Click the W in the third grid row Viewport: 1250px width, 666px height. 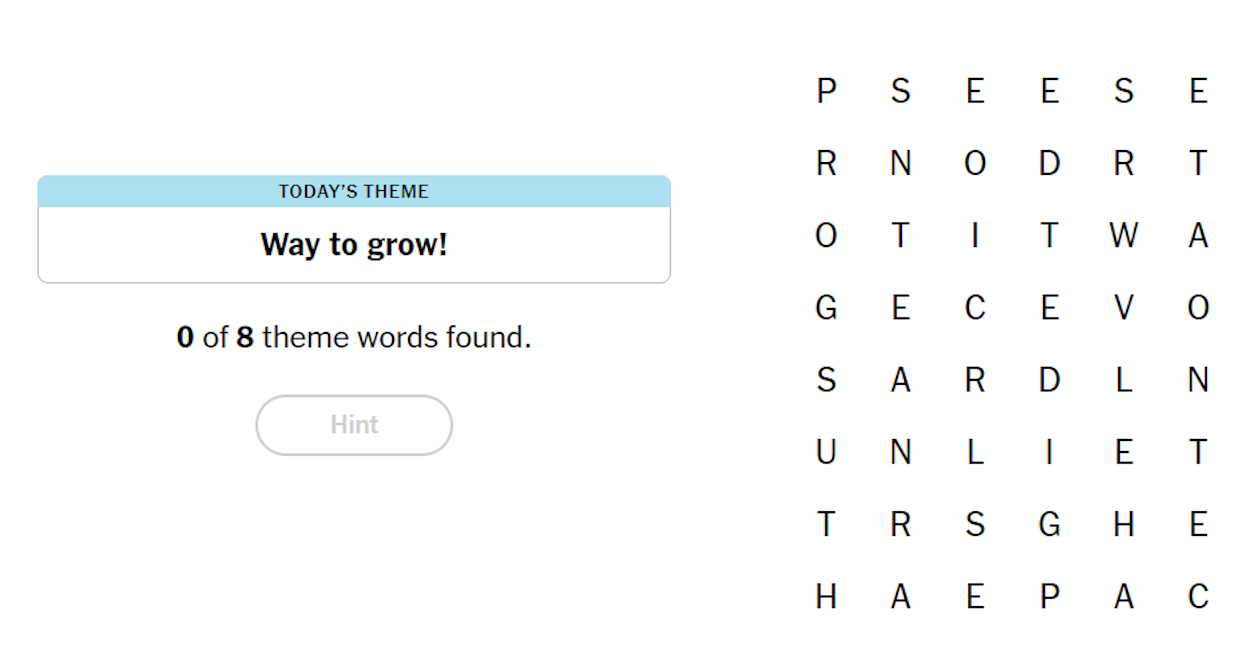(1124, 236)
